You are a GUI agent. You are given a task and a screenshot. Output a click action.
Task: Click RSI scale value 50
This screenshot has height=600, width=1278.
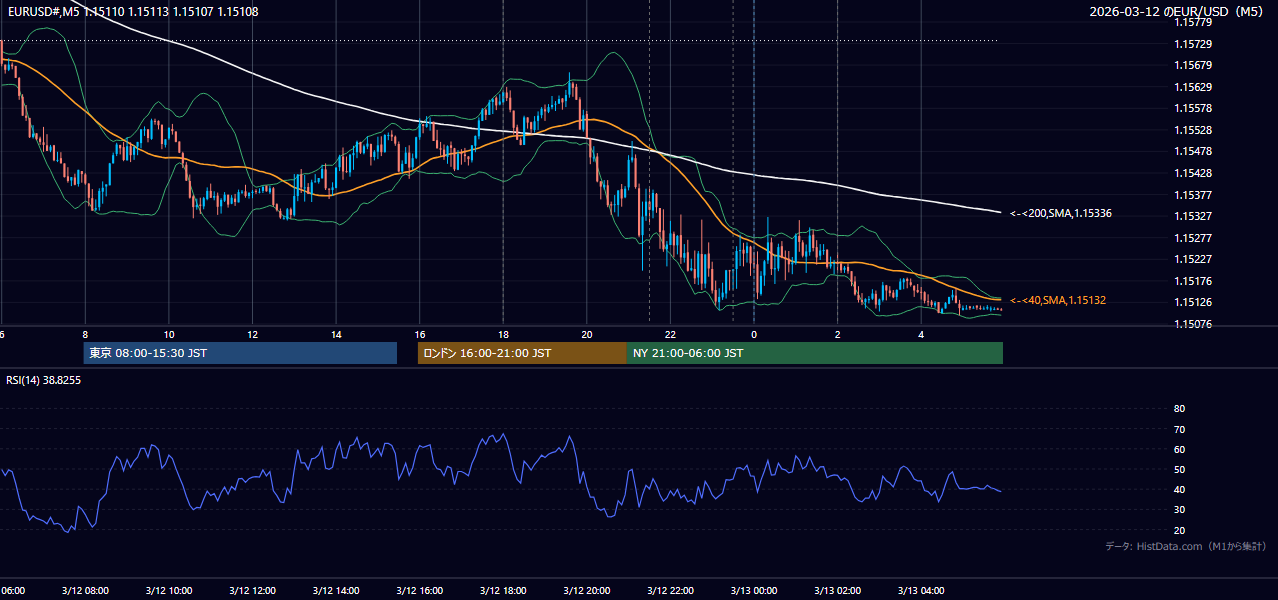tap(1179, 470)
